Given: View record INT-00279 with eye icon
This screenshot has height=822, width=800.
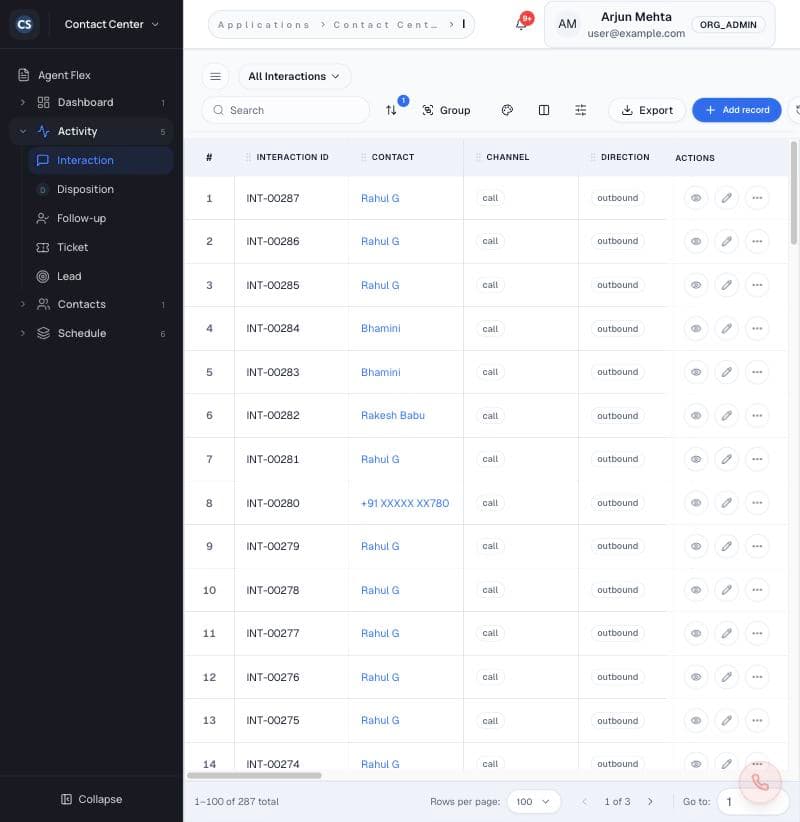Looking at the screenshot, I should pos(696,546).
